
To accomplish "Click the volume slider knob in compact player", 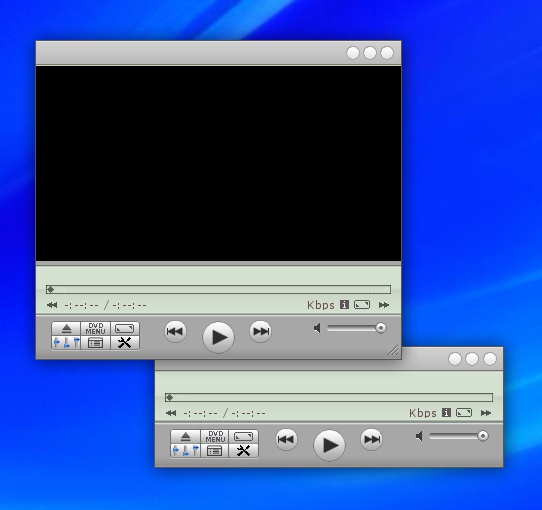I will [x=483, y=436].
